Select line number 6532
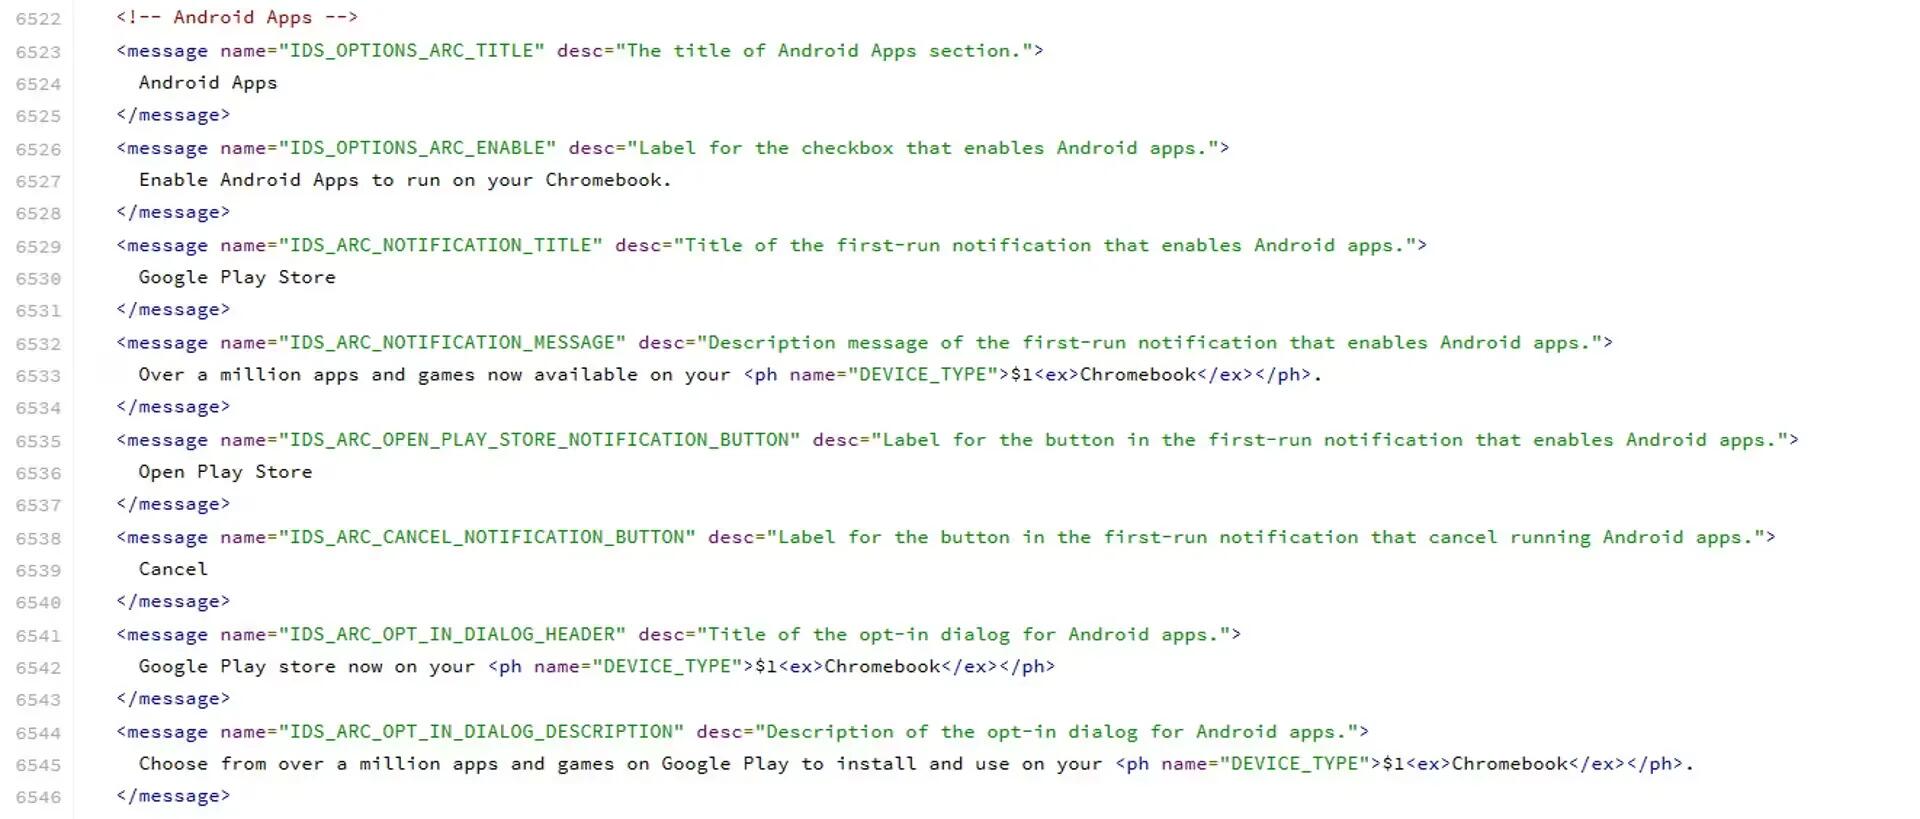Image resolution: width=1920 pixels, height=819 pixels. pos(38,344)
